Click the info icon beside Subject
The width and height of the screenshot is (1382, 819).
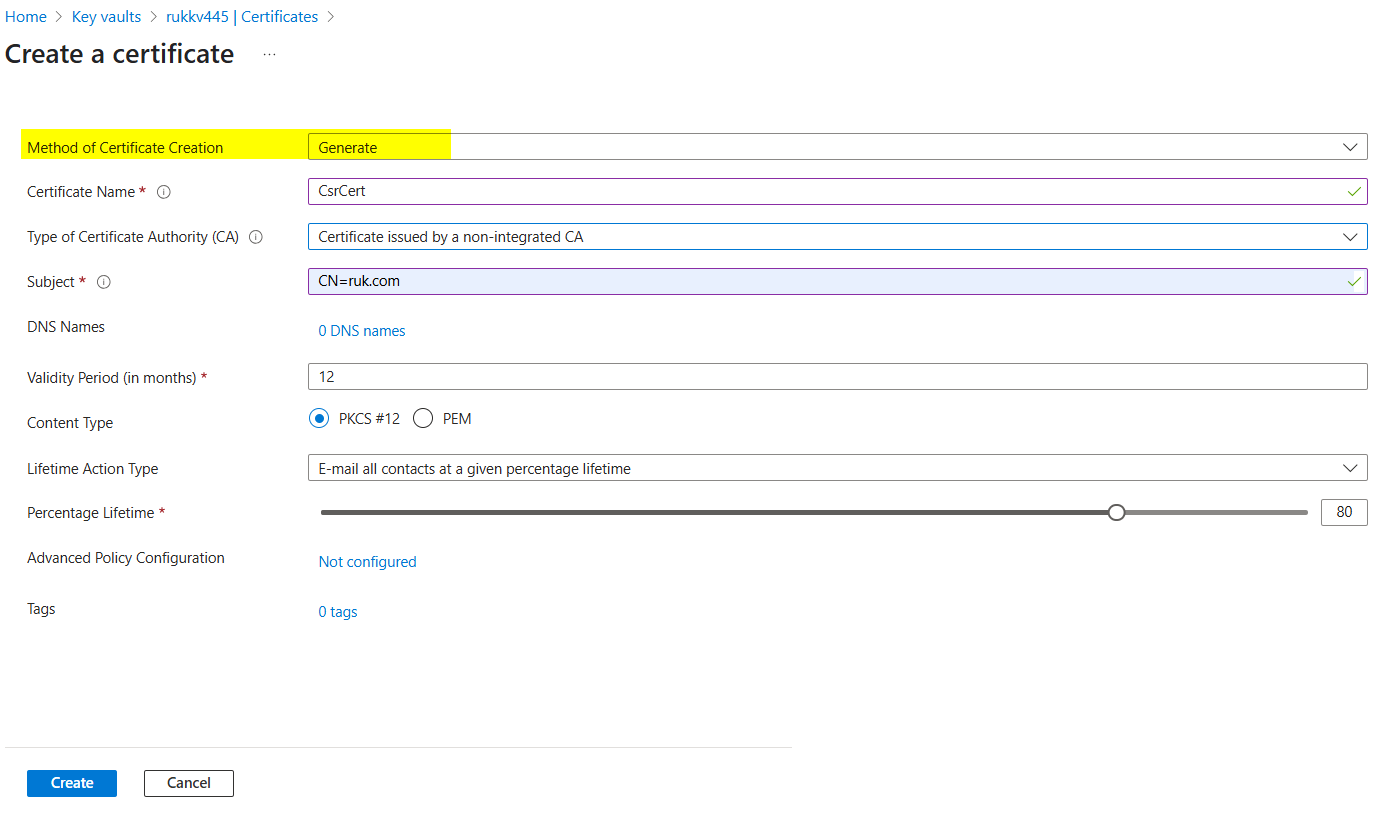coord(103,282)
